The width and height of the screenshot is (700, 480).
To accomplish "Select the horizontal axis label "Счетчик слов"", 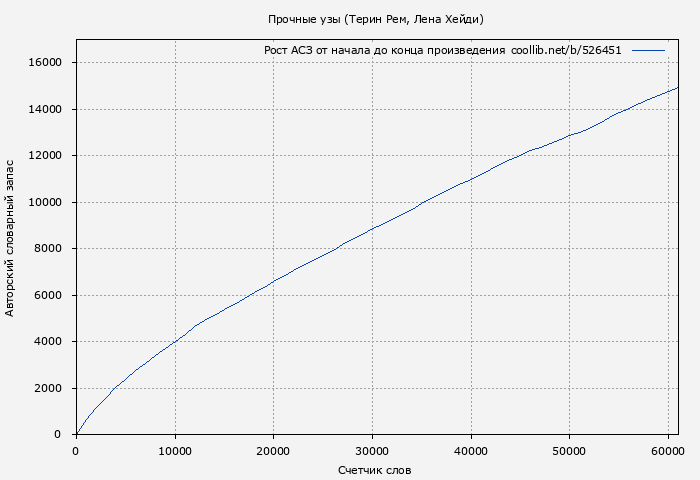I will (375, 470).
